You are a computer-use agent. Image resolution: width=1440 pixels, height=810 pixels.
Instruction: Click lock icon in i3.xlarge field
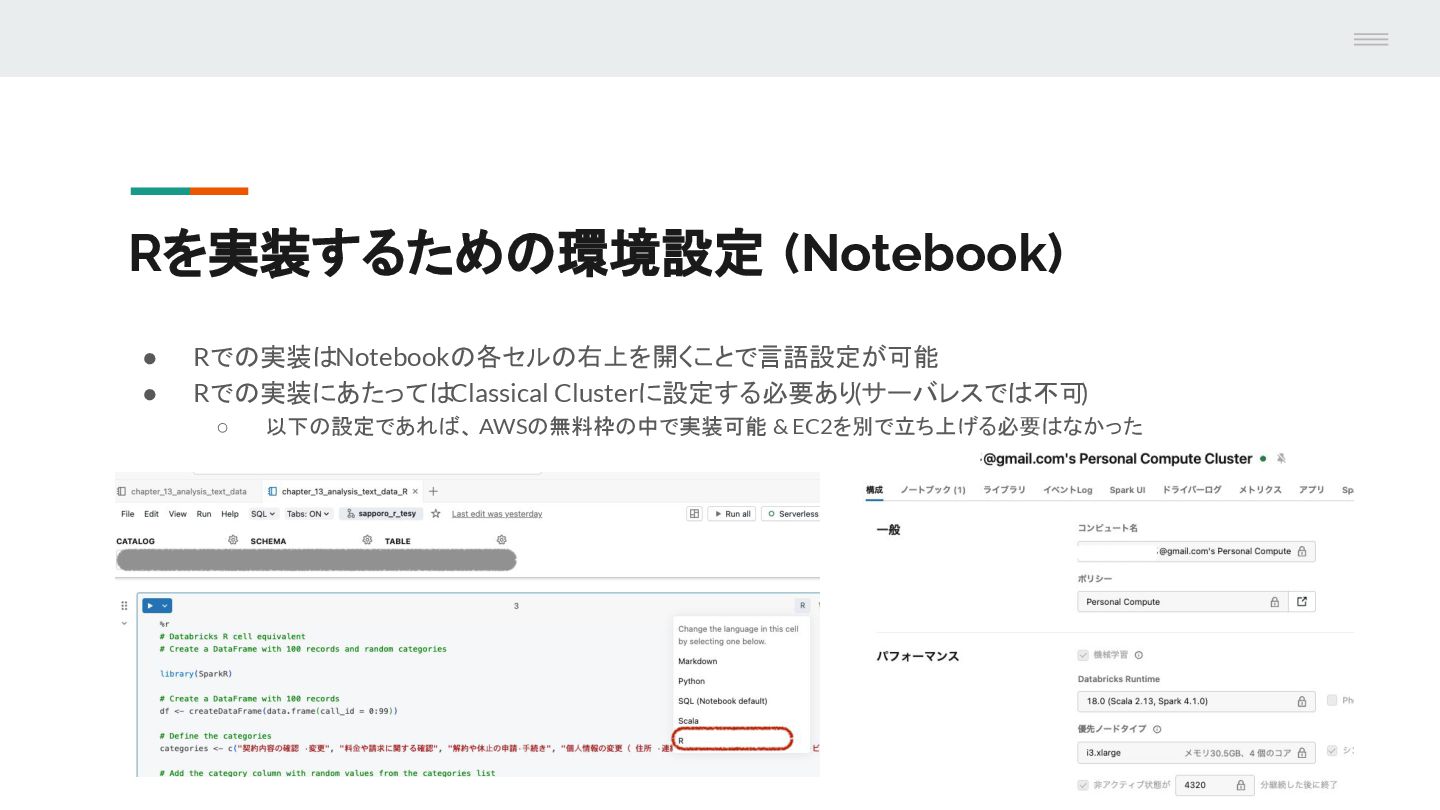tap(1301, 752)
